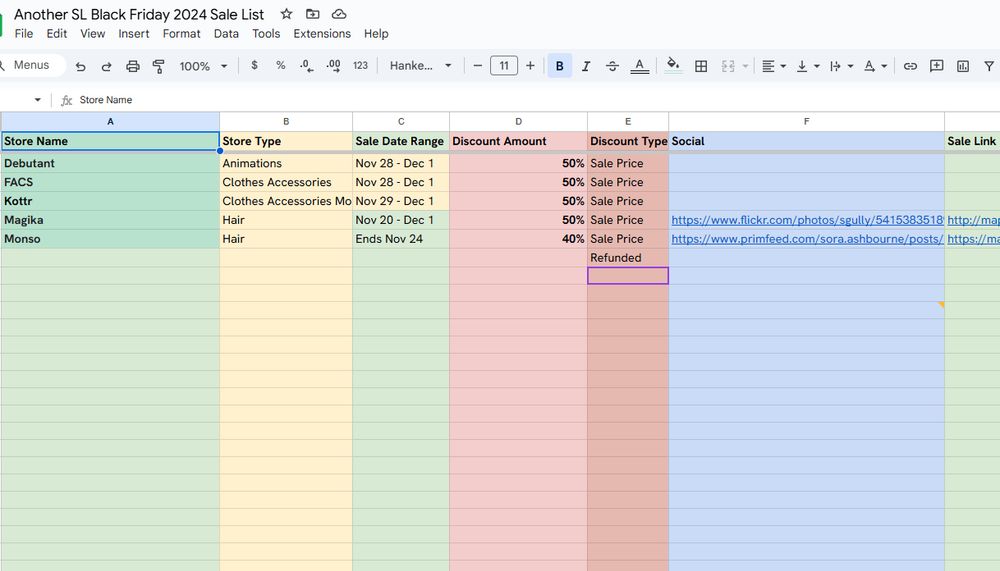Screen dimensions: 1000x571
Task: Click the Undo arrow icon
Action: [x=80, y=66]
